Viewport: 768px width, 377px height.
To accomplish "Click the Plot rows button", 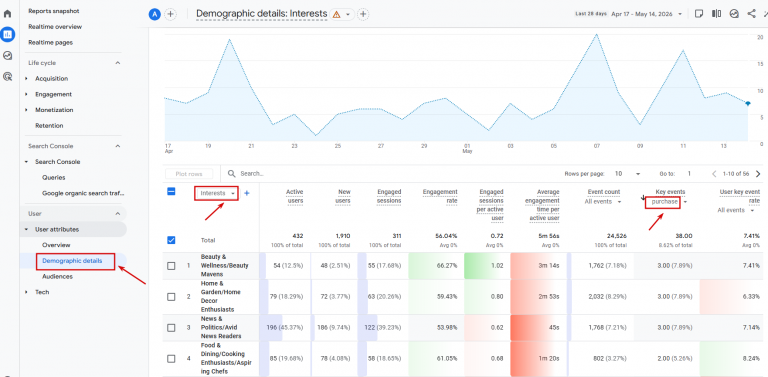I will point(190,174).
